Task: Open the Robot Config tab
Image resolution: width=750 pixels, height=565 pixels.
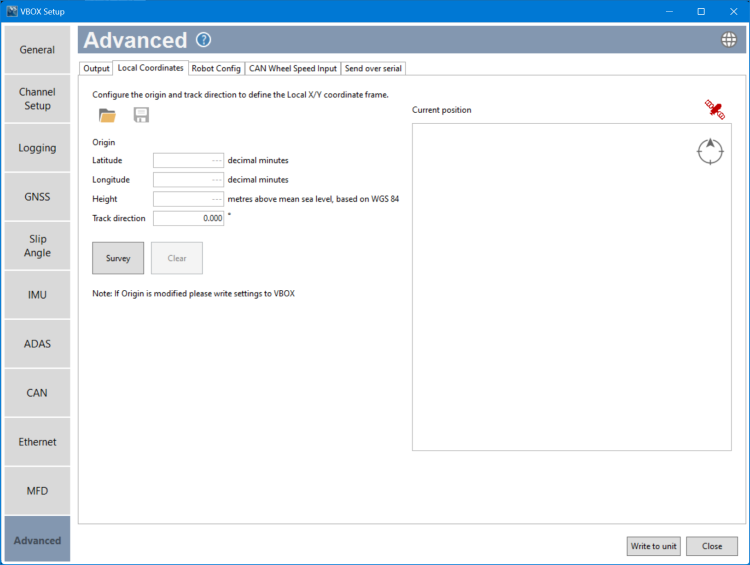Action: (x=216, y=68)
